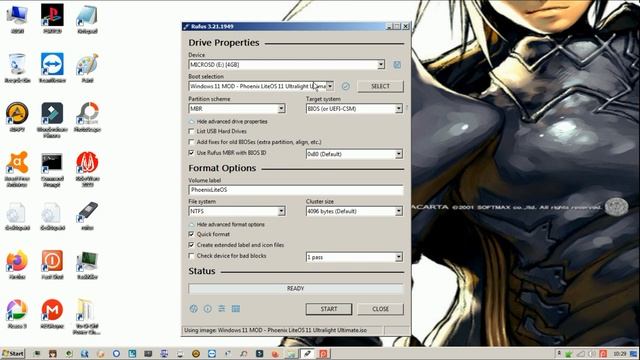The width and height of the screenshot is (640, 360).
Task: Collapse Hide advanced format options
Action: [x=227, y=224]
